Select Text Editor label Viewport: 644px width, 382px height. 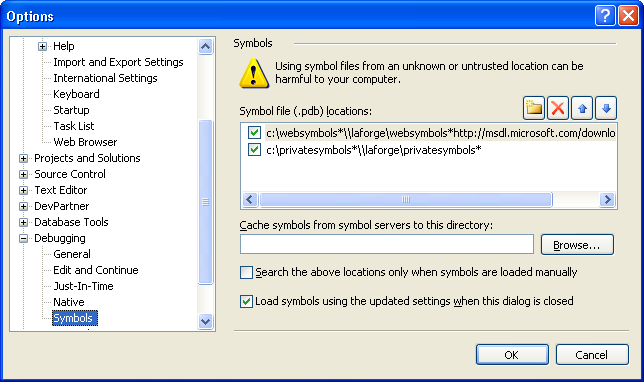tap(61, 190)
